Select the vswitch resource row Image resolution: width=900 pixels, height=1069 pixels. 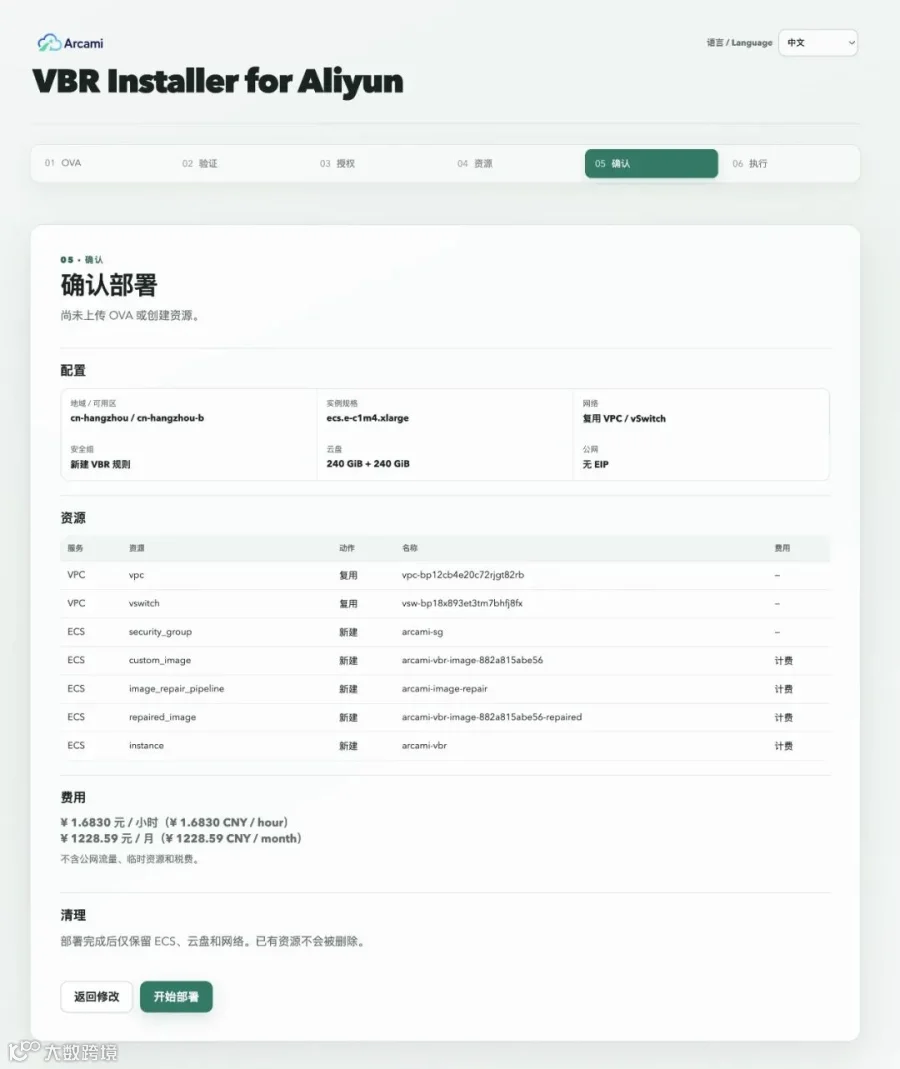click(445, 603)
